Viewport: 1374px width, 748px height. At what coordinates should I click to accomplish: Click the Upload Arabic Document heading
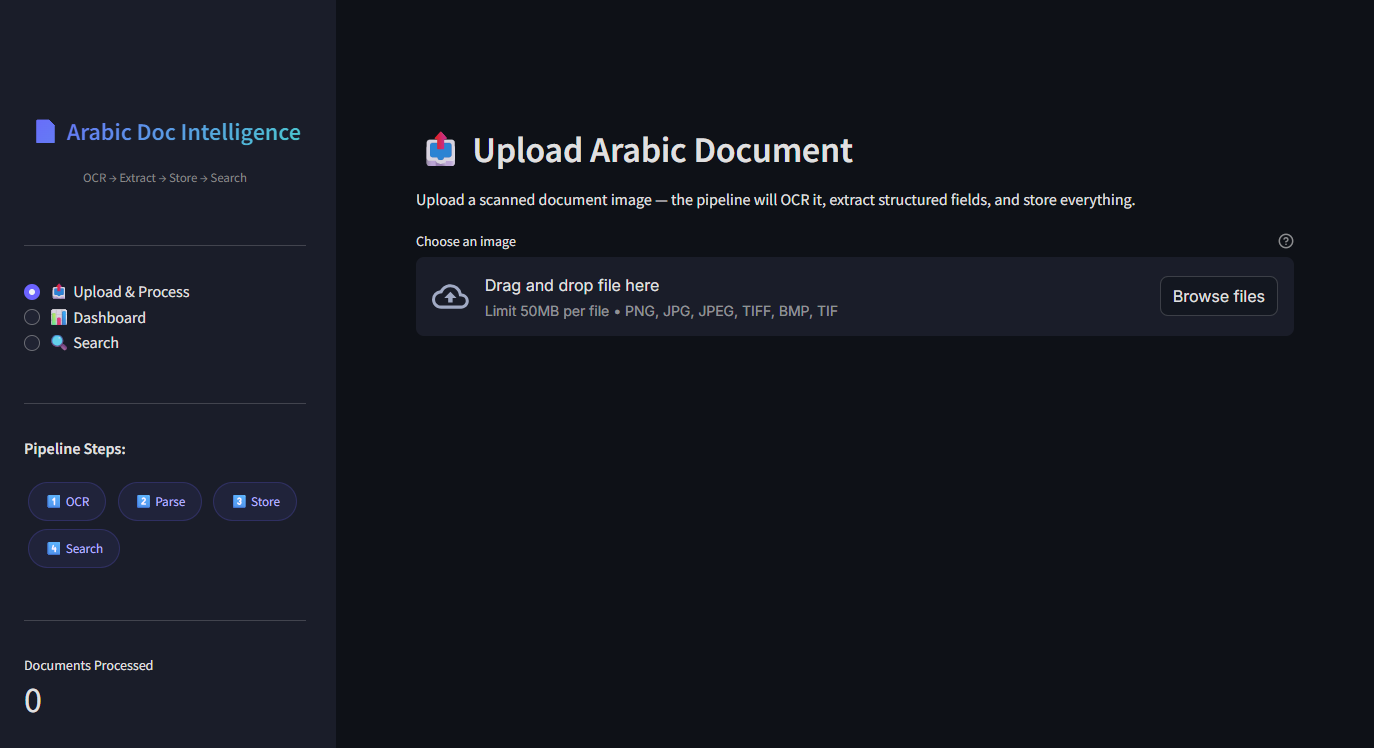662,150
